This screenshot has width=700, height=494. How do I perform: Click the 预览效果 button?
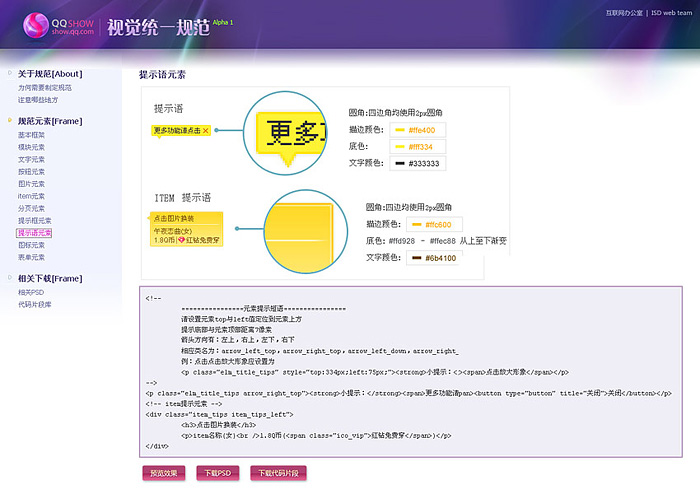[x=163, y=473]
